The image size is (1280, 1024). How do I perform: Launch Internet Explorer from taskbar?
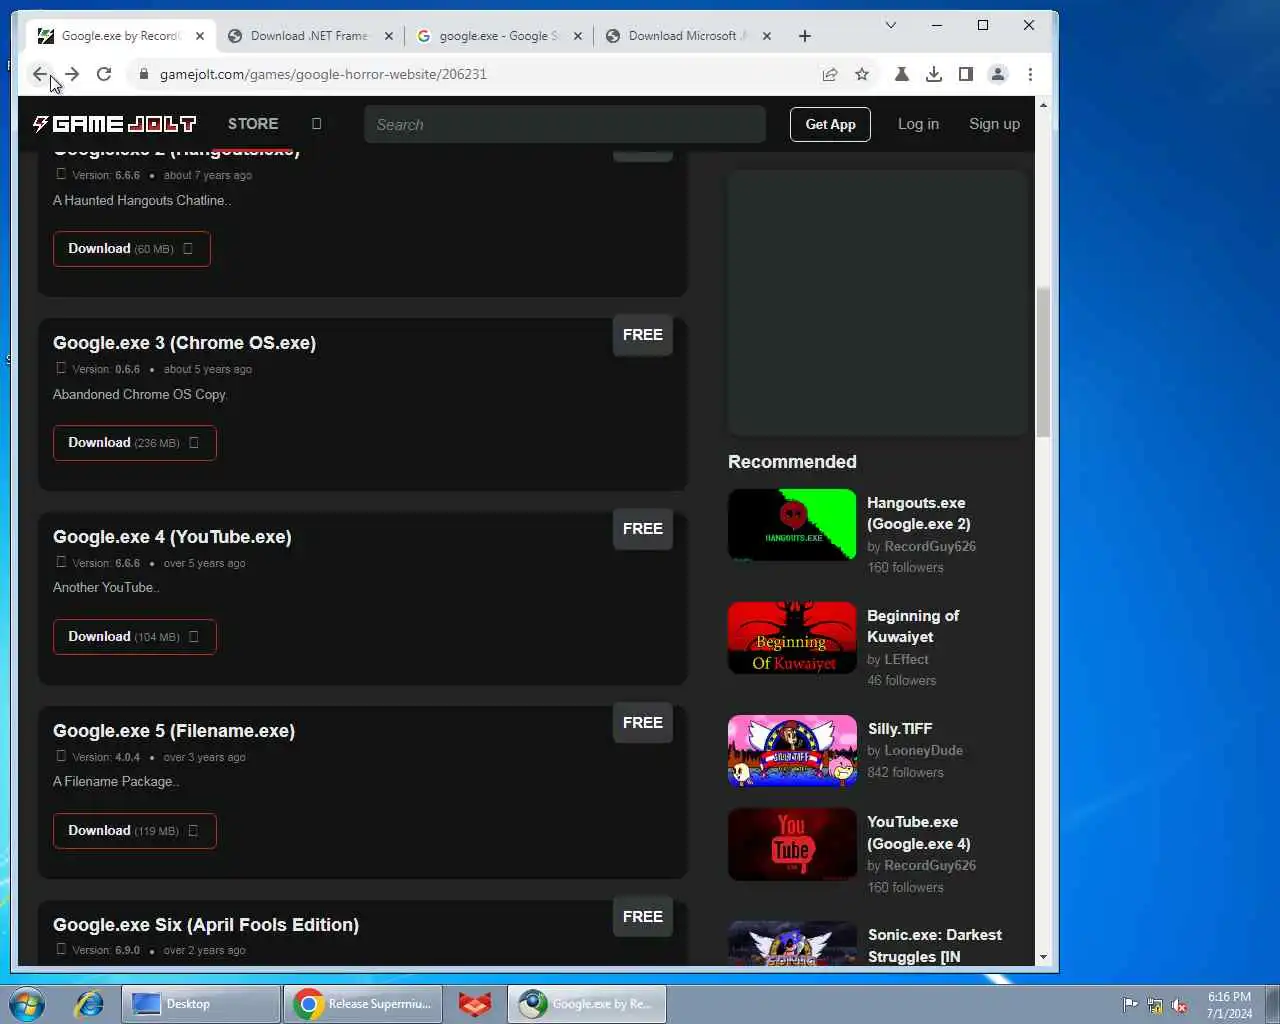89,1004
